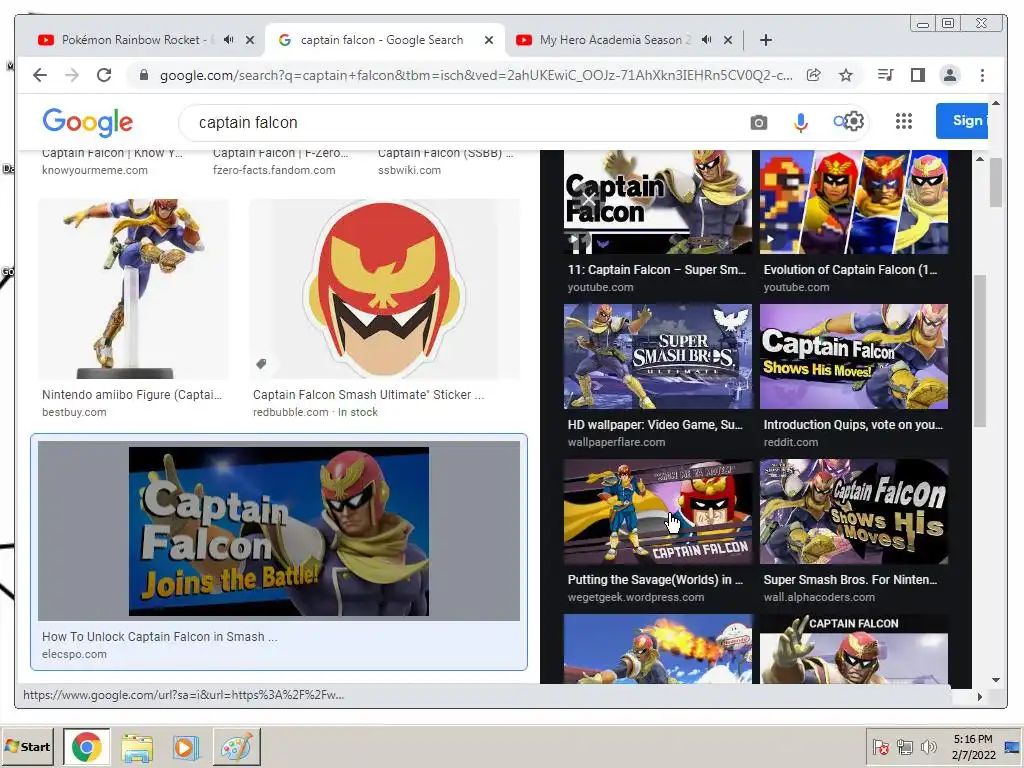Open the media control icon in toolbar
The image size is (1024, 768).
[886, 75]
